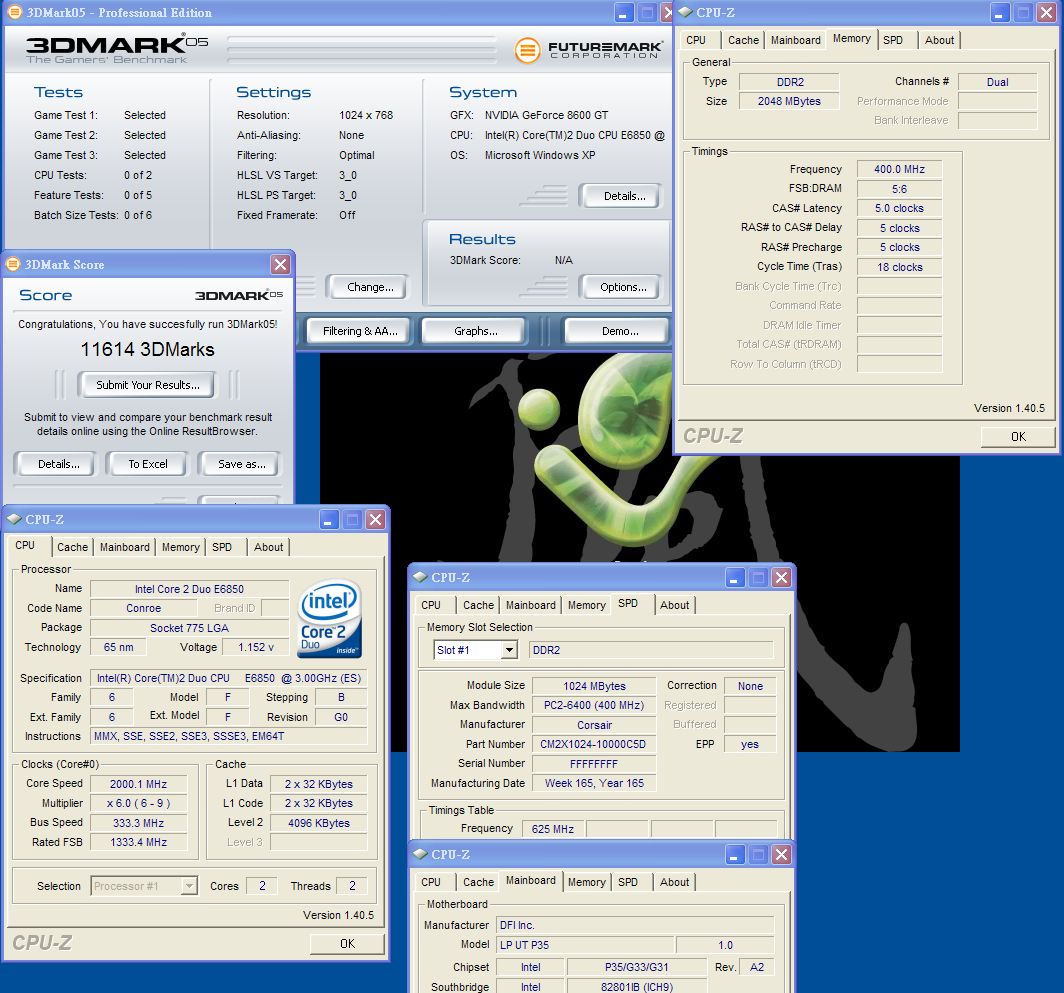Launch the Demo... button
Viewport: 1064px width, 993px height.
pos(619,331)
